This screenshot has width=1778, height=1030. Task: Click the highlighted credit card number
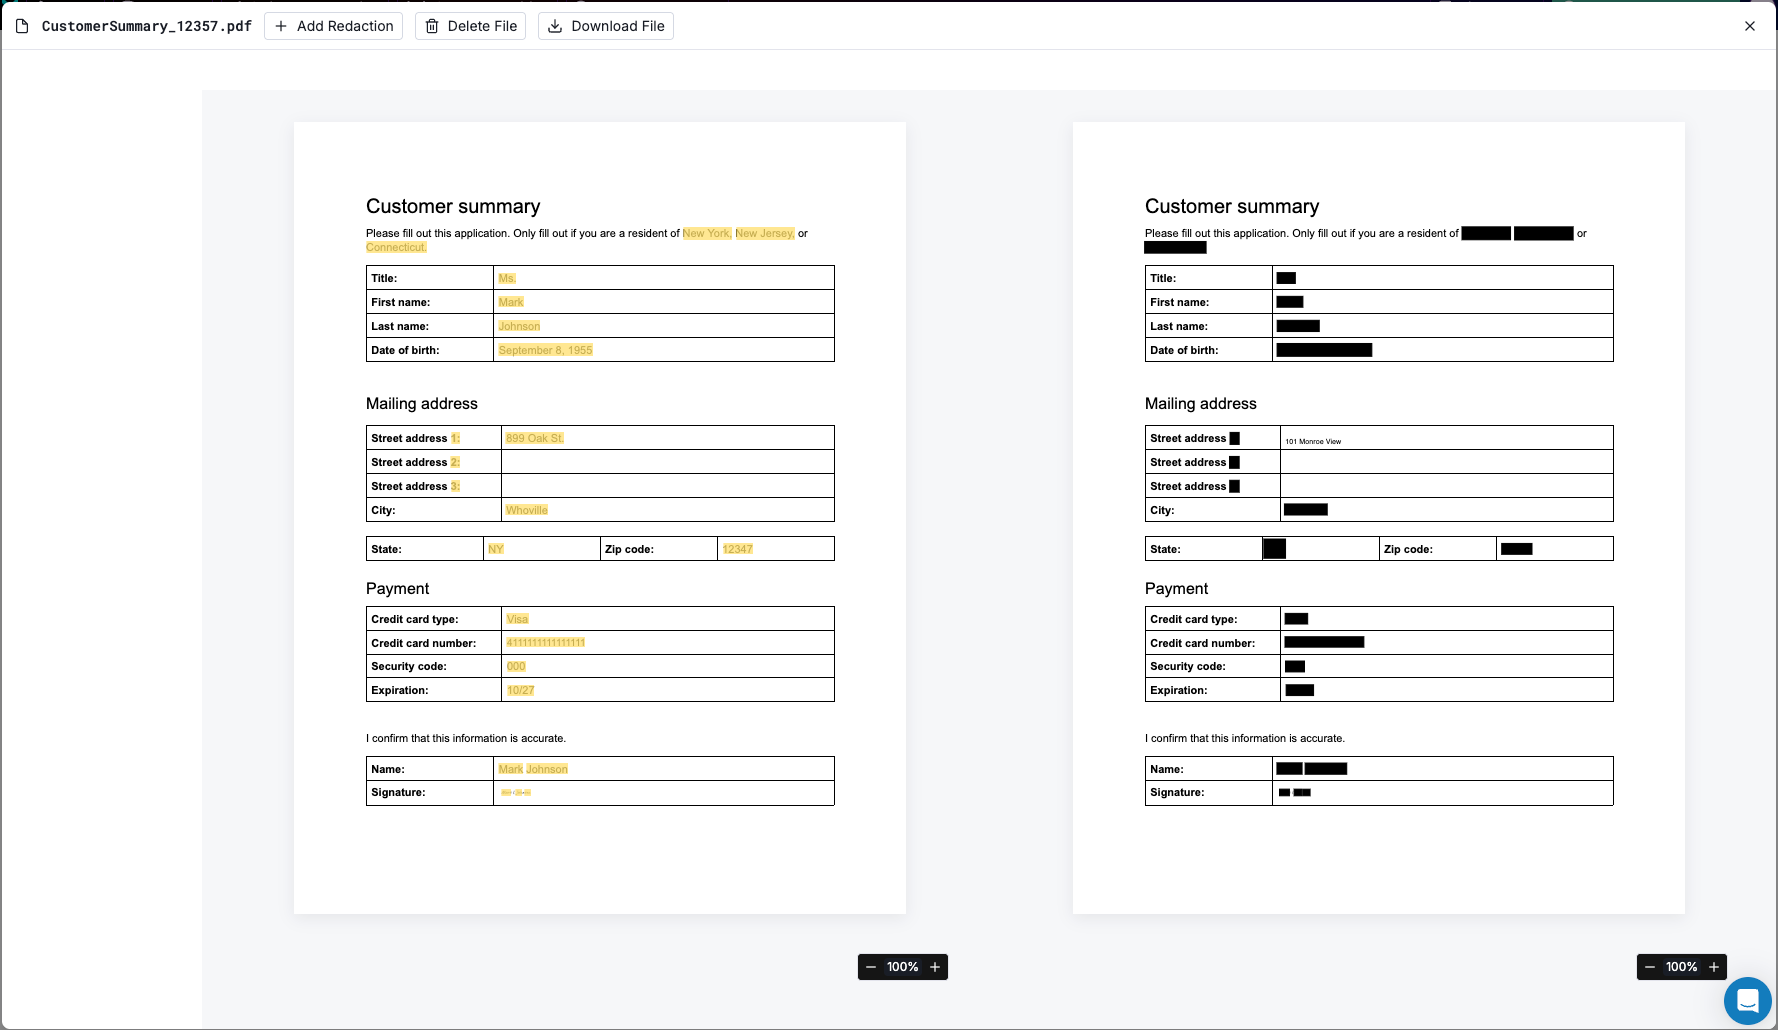[x=545, y=643]
